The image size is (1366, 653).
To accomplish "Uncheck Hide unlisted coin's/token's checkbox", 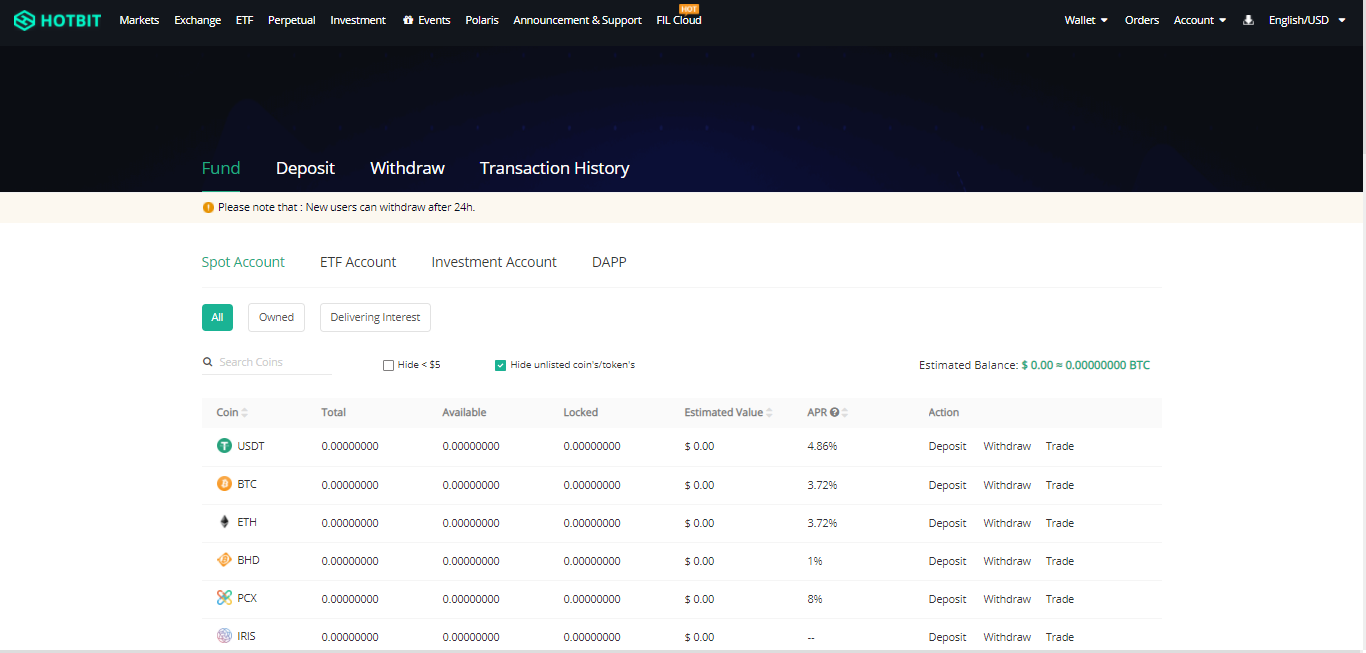I will pyautogui.click(x=500, y=365).
